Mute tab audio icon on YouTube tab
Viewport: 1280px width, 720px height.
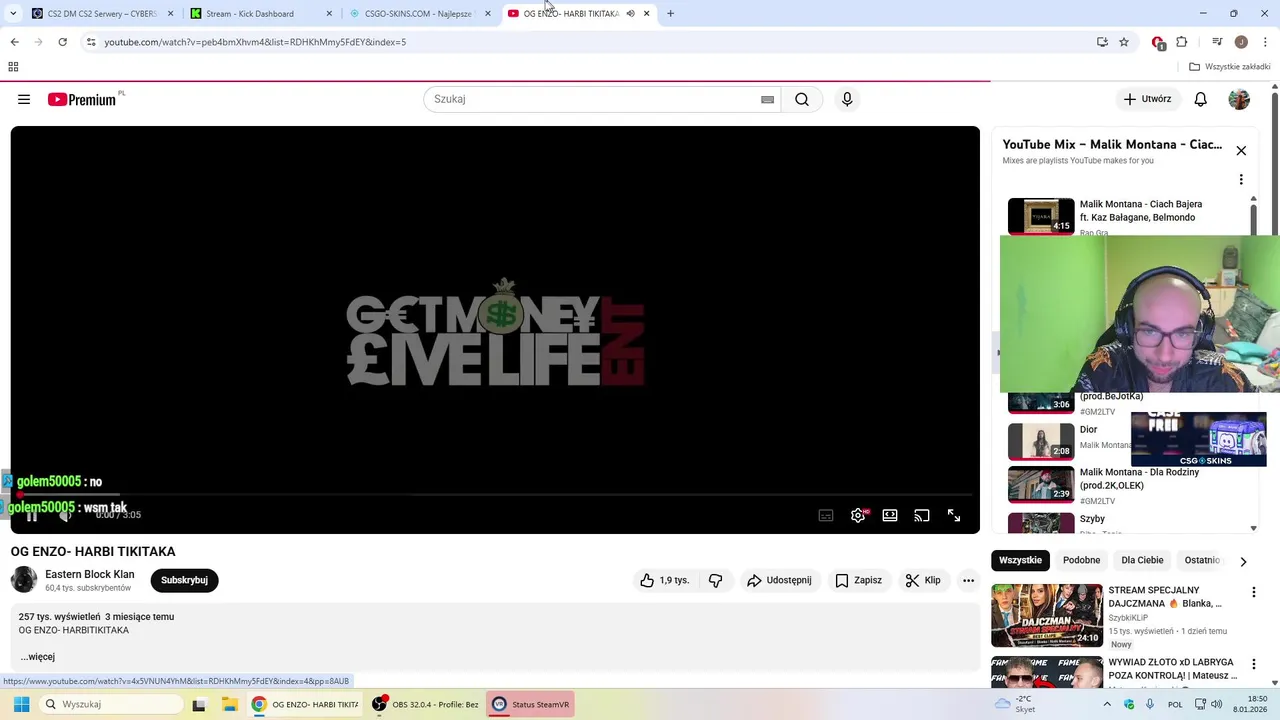click(630, 14)
